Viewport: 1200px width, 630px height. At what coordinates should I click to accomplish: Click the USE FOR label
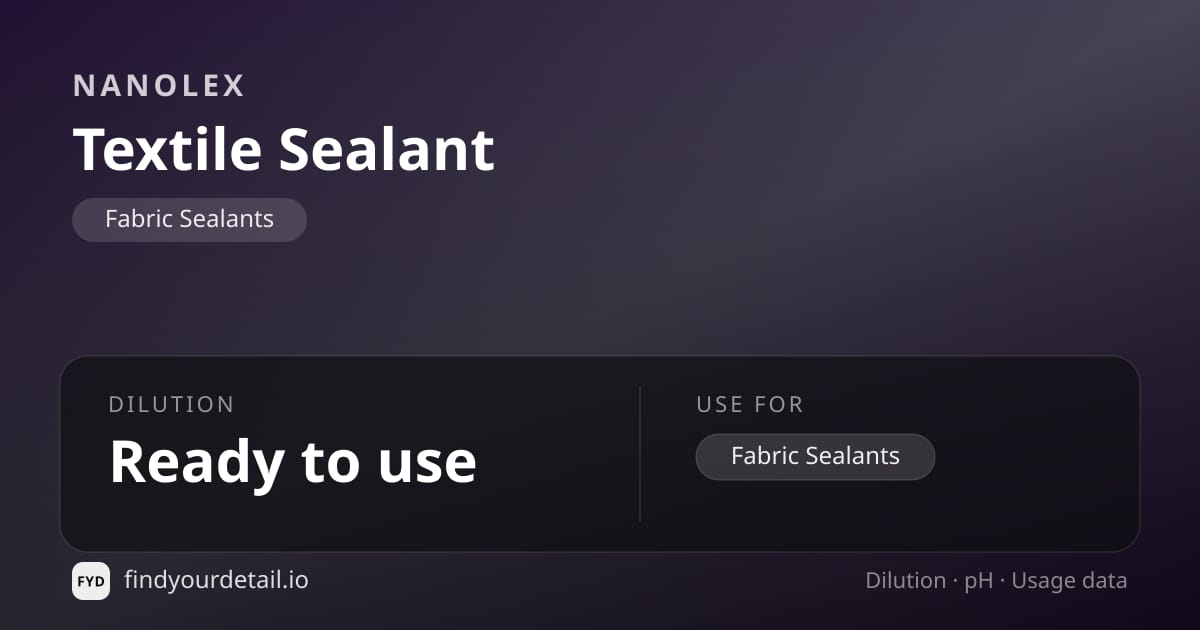(x=750, y=405)
